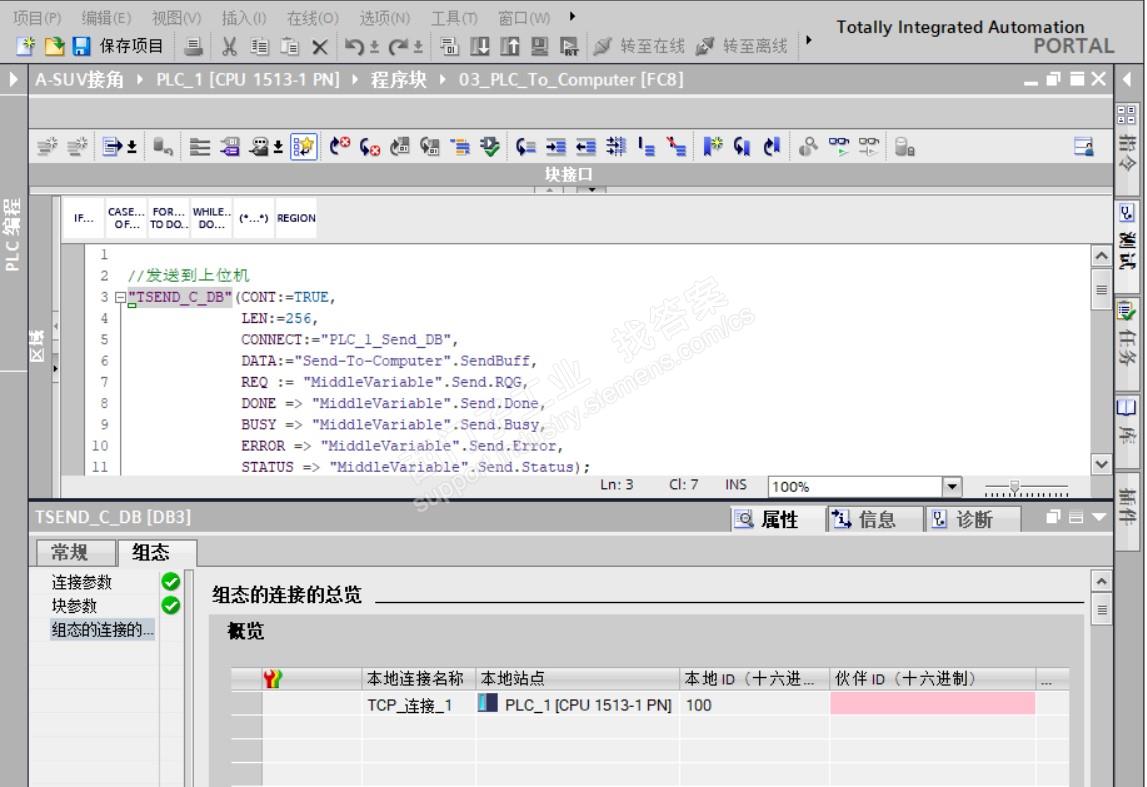This screenshot has height=787, width=1147.
Task: Click the open project folder icon
Action: click(x=54, y=46)
